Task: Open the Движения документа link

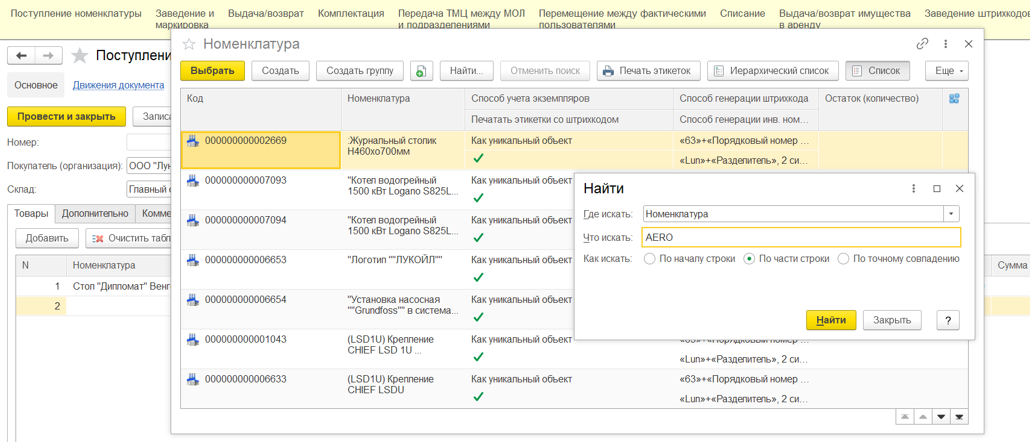Action: coord(118,85)
